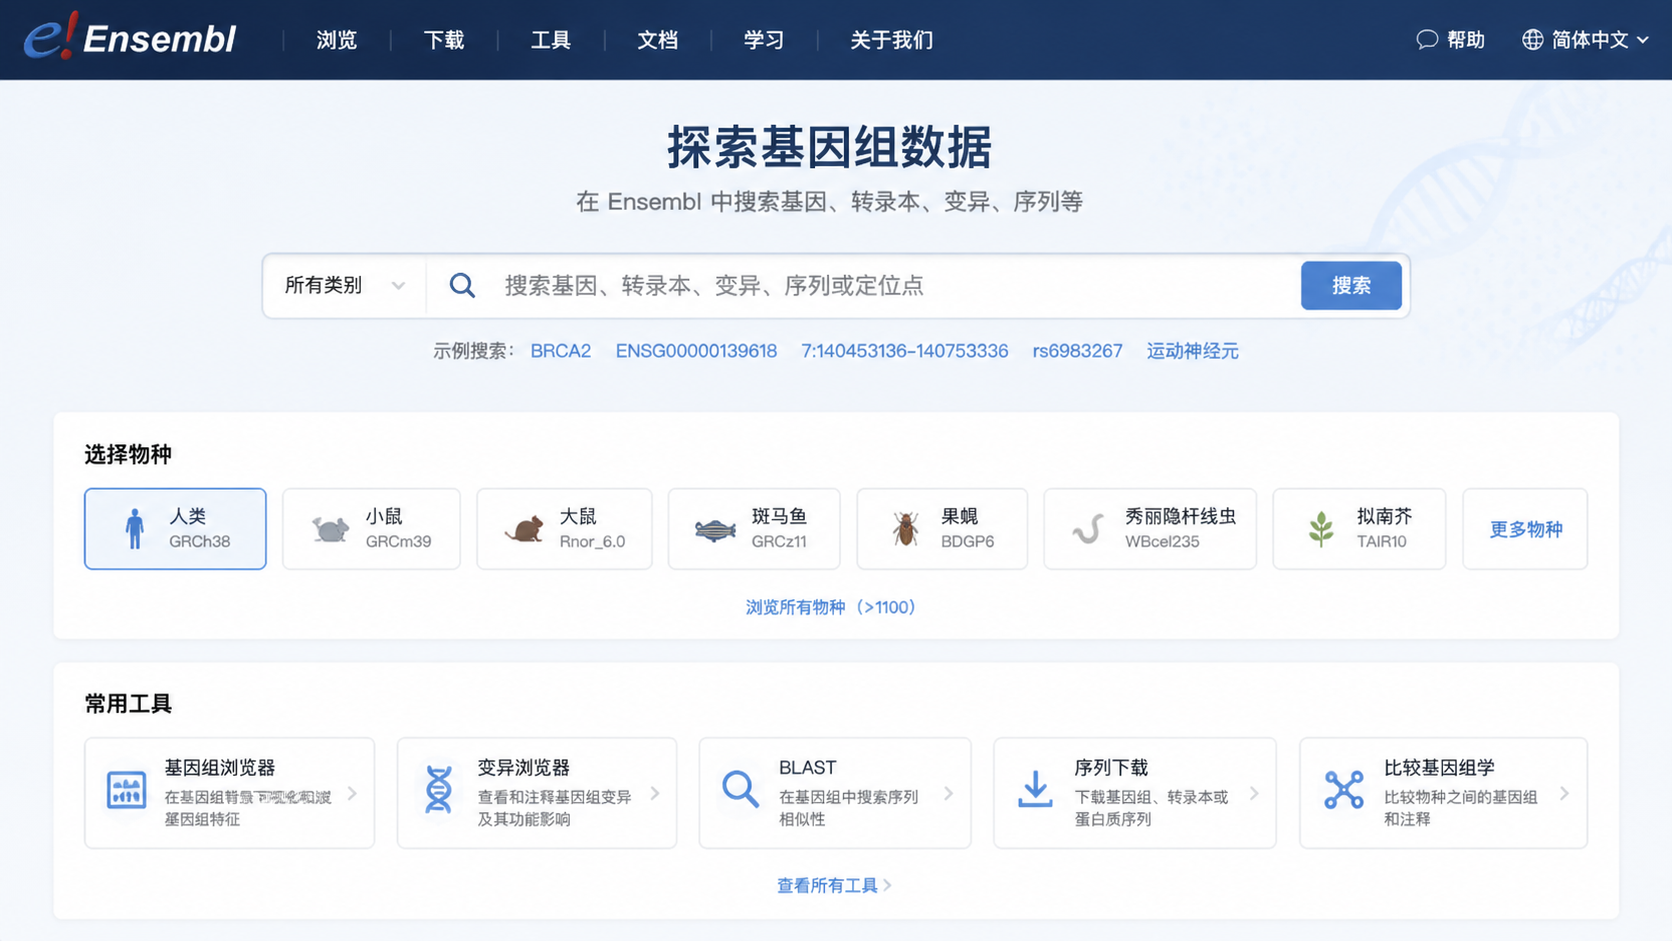1672x941 pixels.
Task: Select the human figure icon (人类)
Action: 134,528
